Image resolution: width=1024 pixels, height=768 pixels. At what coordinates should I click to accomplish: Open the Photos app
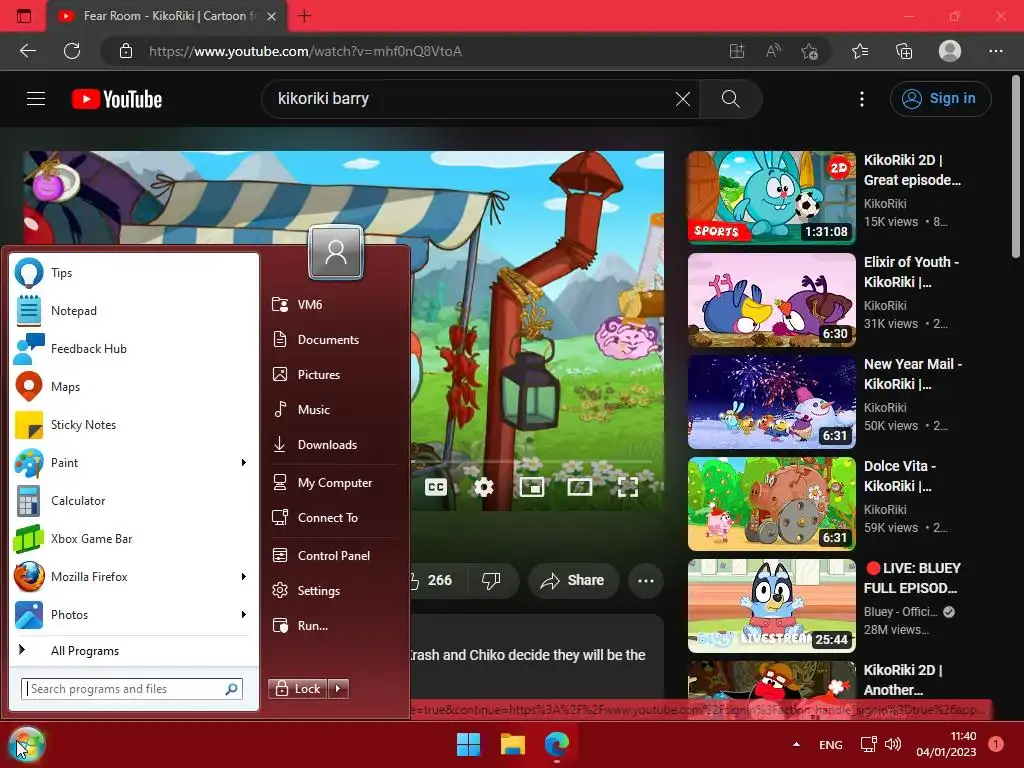click(124, 615)
